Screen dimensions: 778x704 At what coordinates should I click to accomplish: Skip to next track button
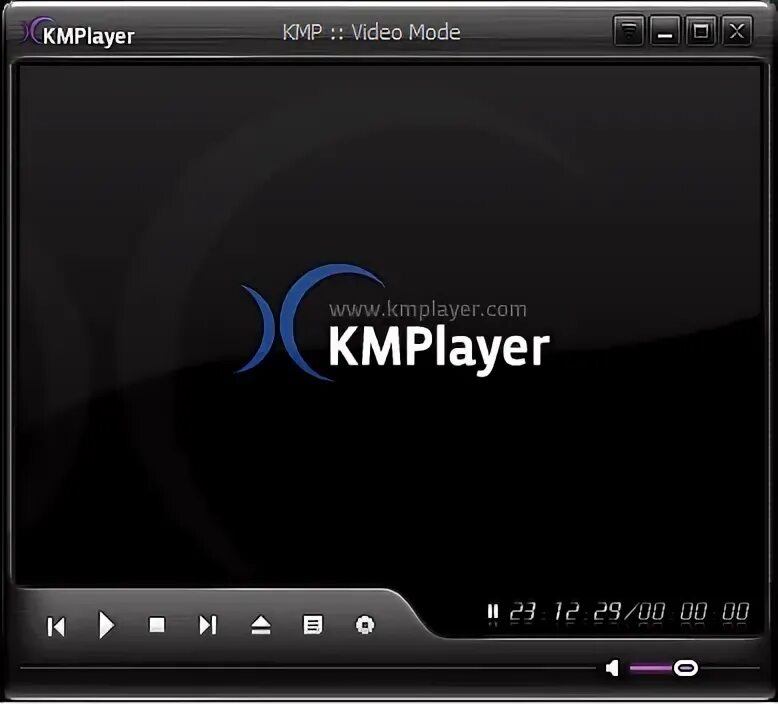pos(207,625)
